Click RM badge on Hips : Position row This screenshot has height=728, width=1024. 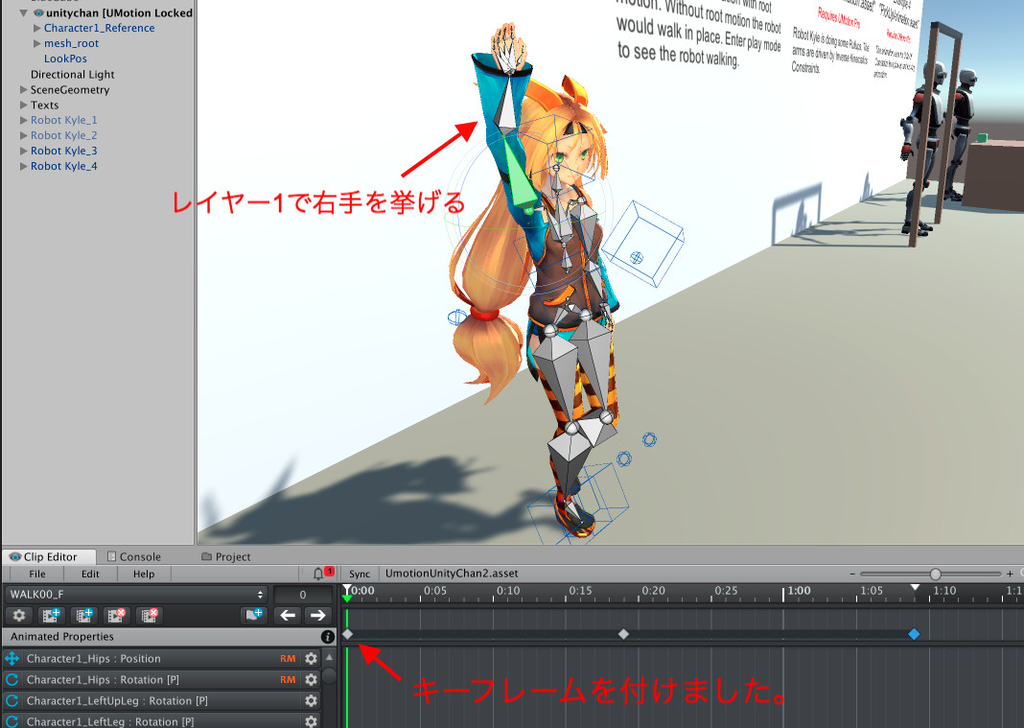(288, 659)
